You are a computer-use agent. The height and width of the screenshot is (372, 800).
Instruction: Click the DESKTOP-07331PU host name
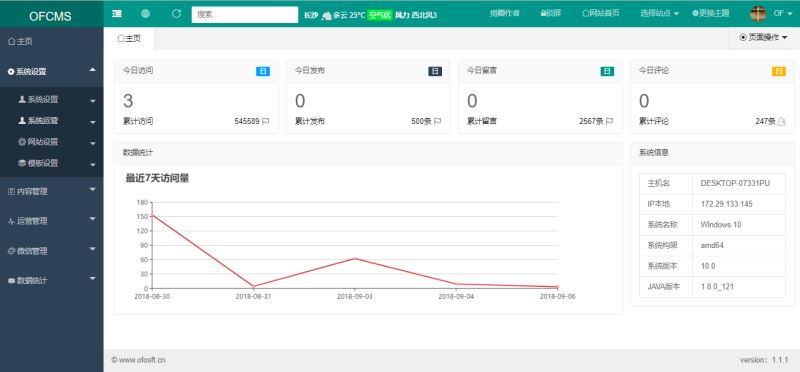point(735,183)
